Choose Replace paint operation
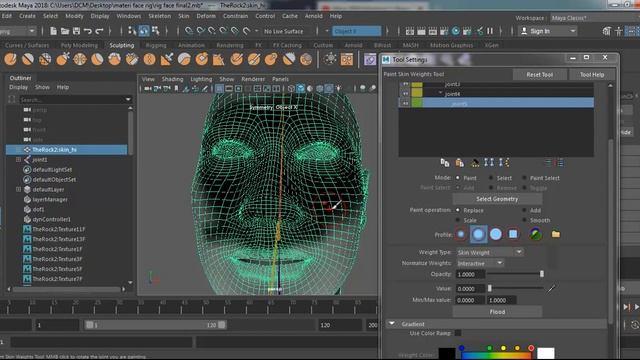 458,210
